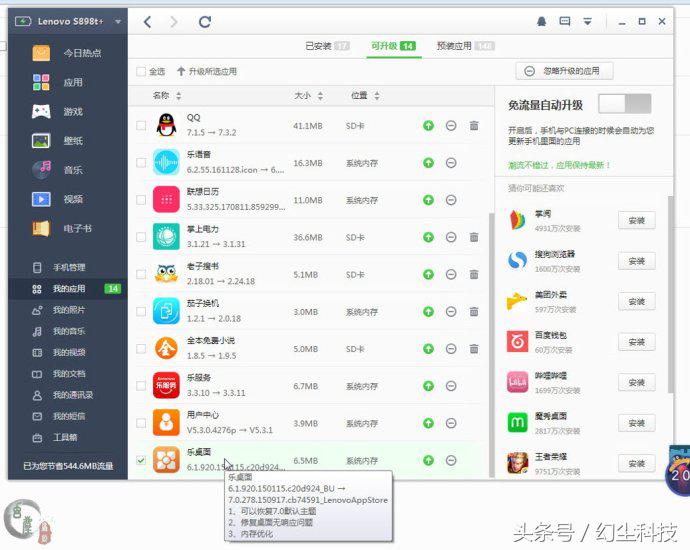
Task: Check the 乐语音 row checkbox
Action: (141, 163)
